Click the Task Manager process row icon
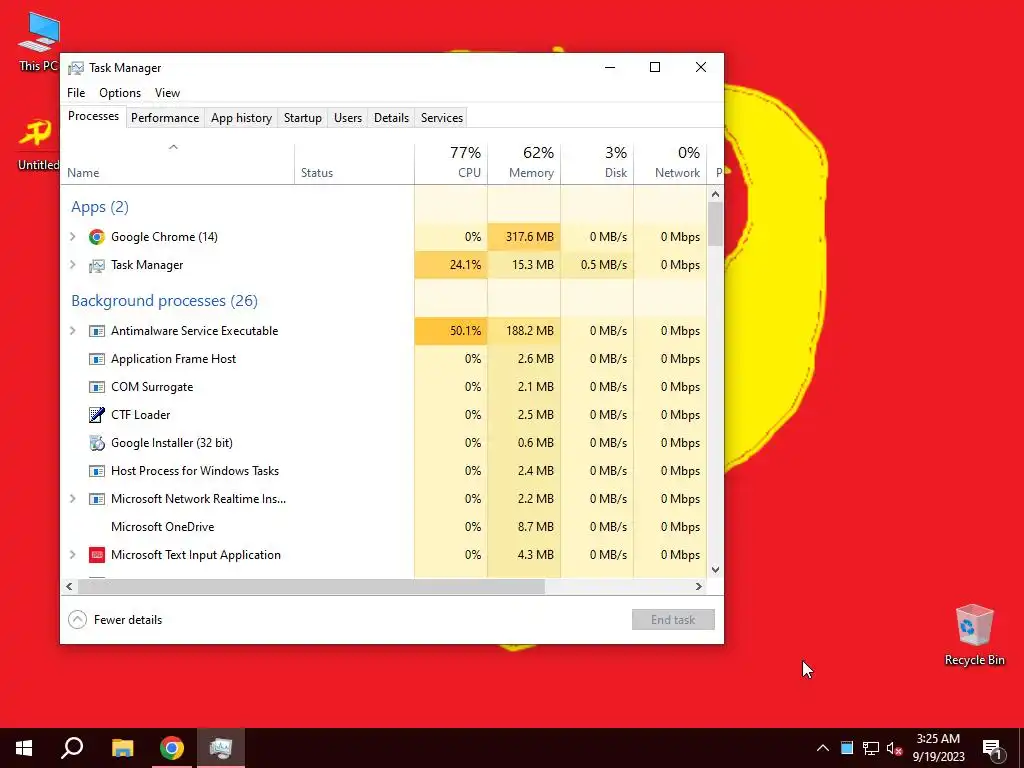1024x768 pixels. pos(97,265)
